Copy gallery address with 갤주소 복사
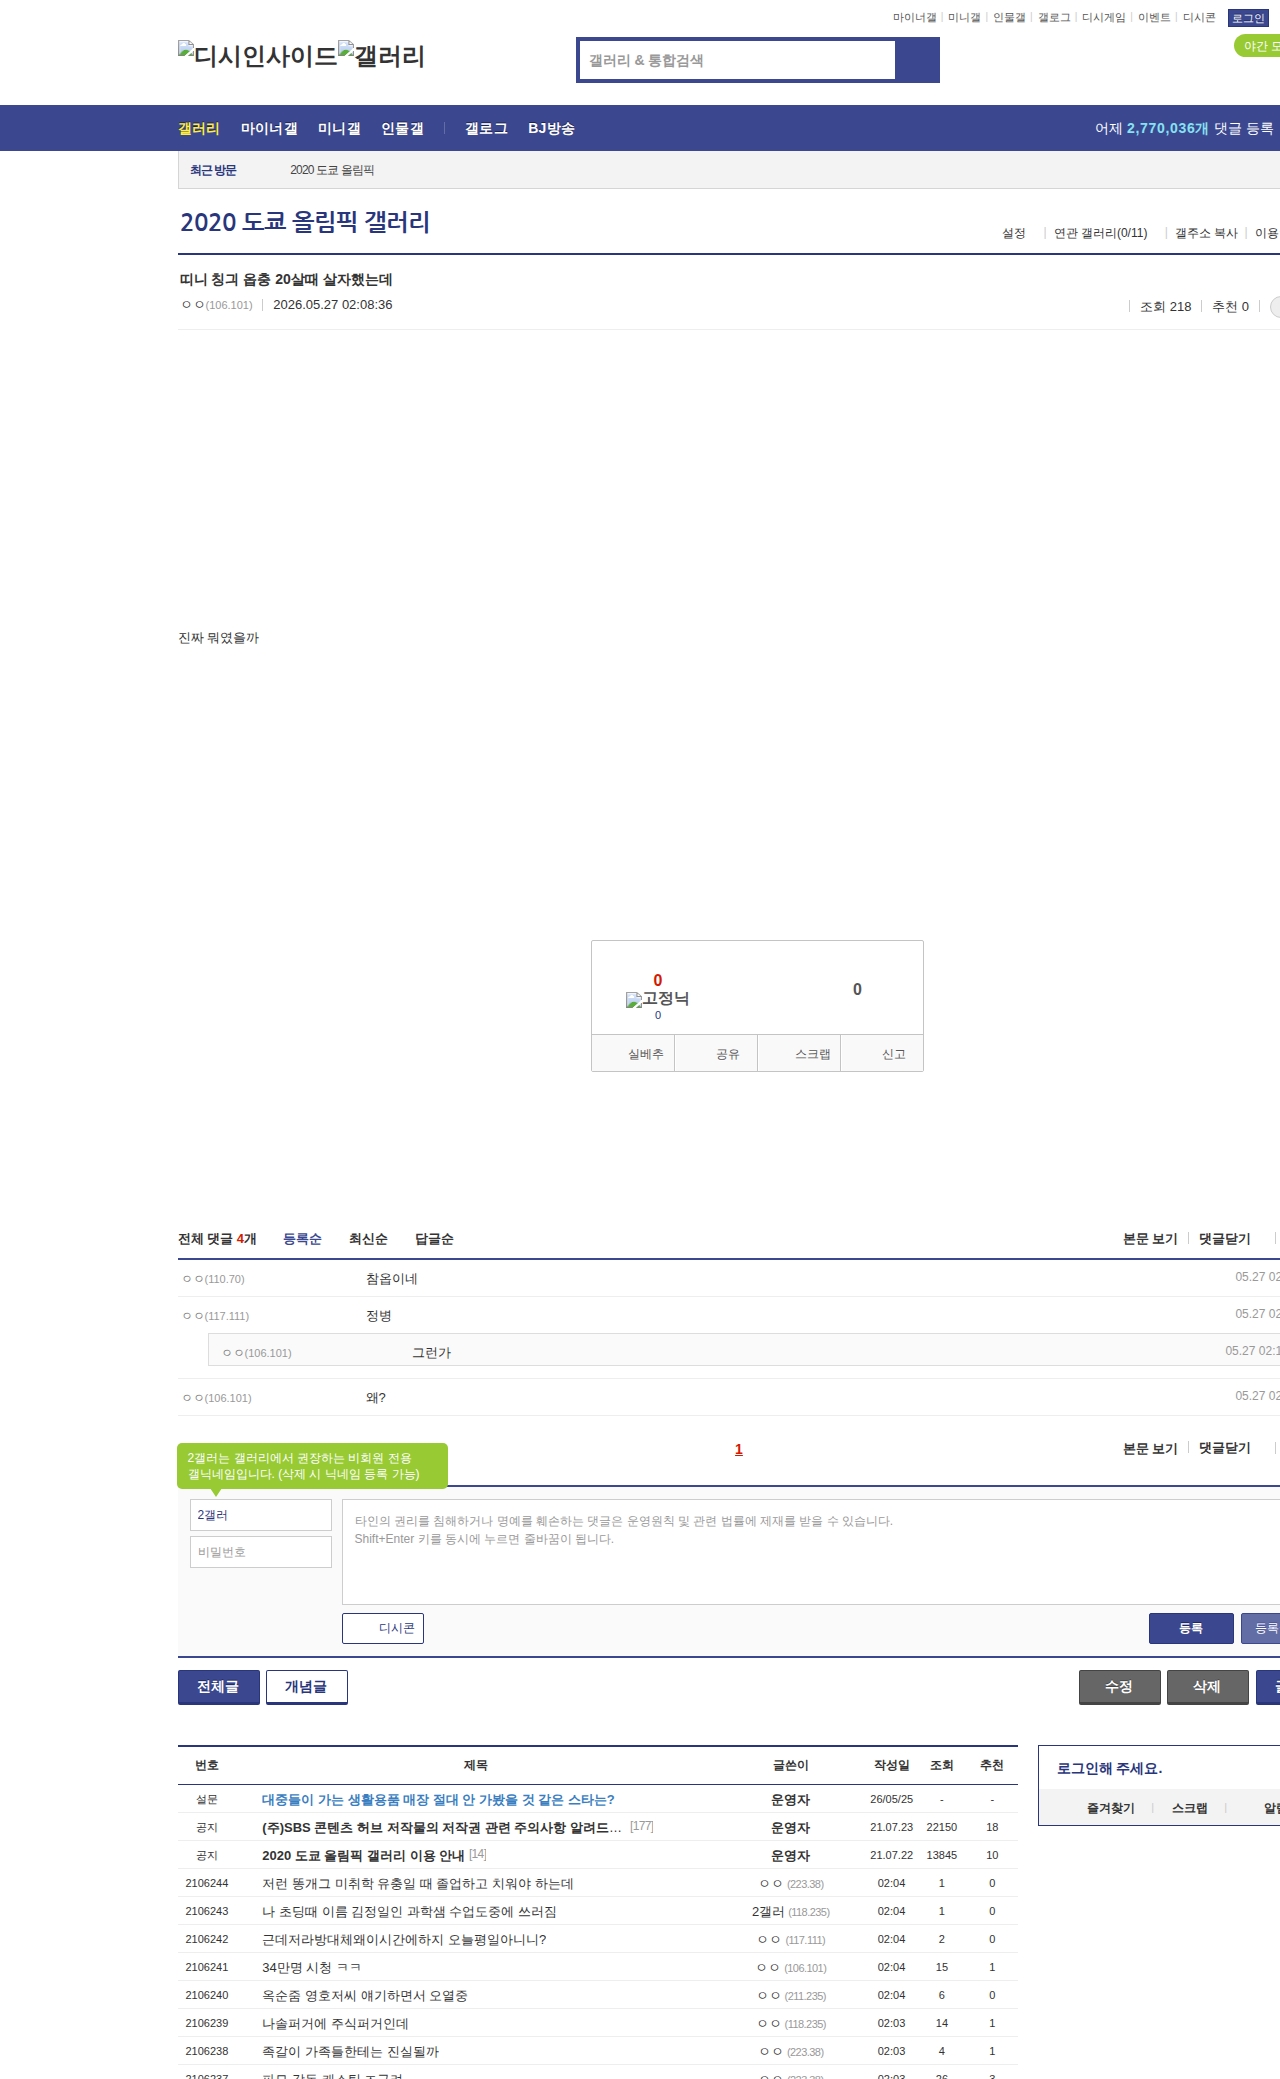This screenshot has height=2079, width=1280. coord(1206,233)
